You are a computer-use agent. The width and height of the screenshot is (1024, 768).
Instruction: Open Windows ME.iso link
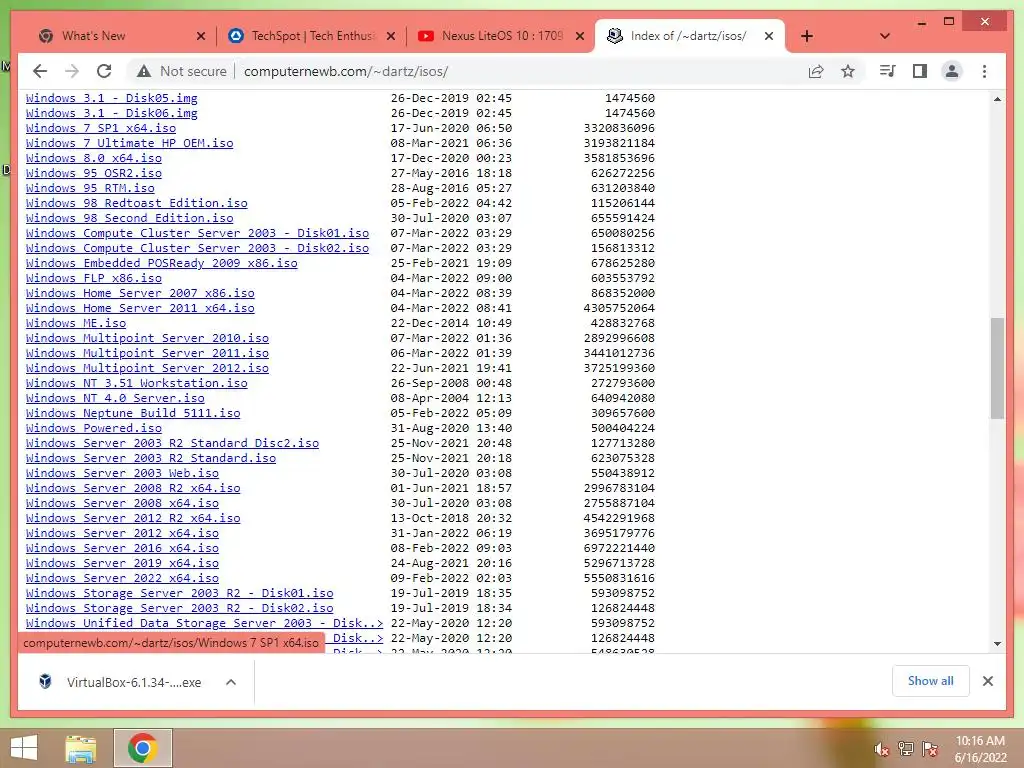[76, 323]
